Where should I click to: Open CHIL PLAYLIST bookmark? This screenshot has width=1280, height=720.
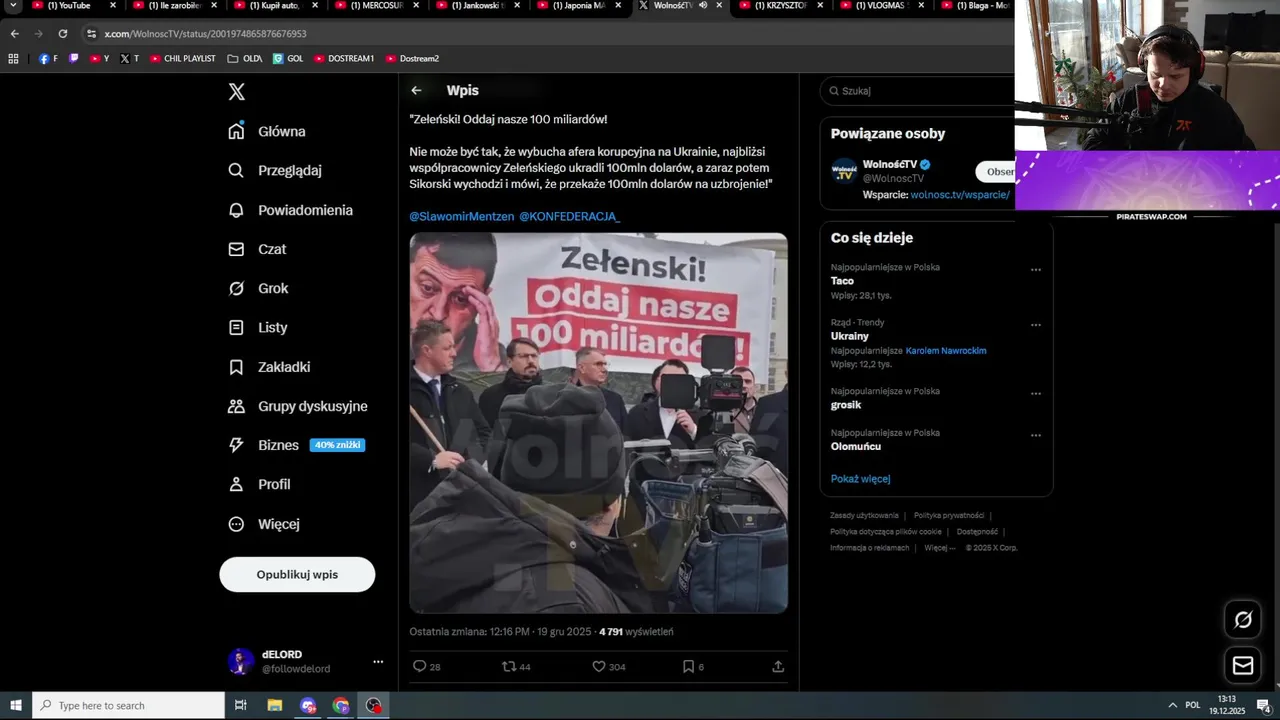tap(183, 59)
